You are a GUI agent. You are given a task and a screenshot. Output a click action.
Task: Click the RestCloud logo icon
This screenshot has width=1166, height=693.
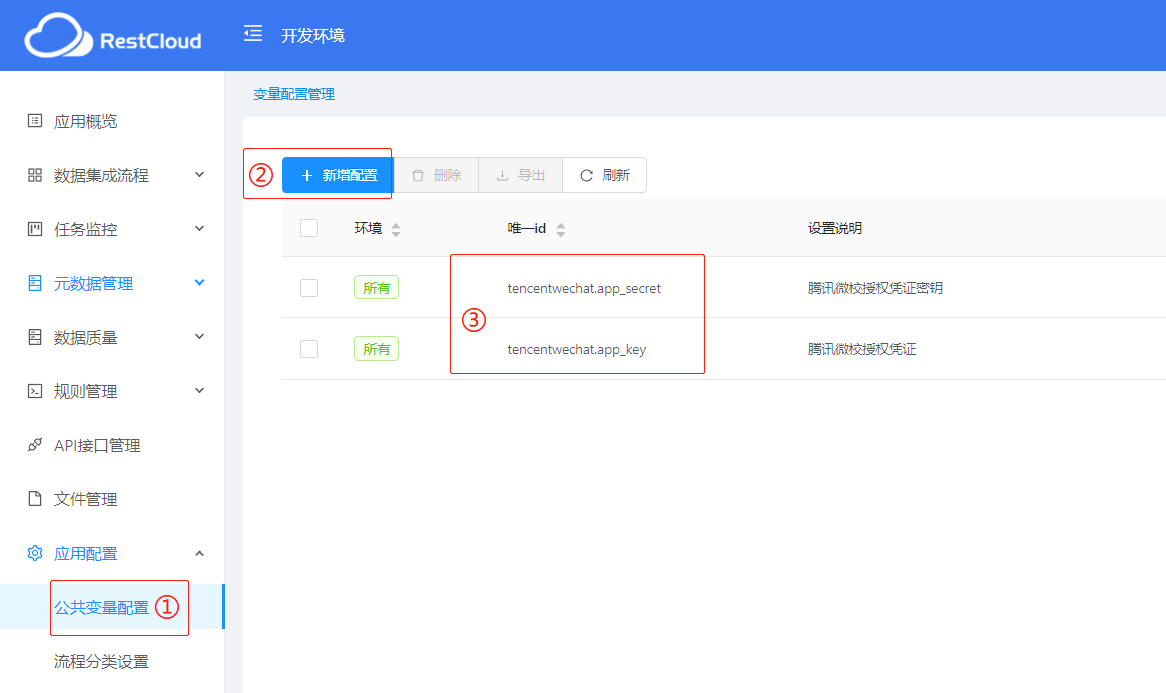(x=58, y=37)
